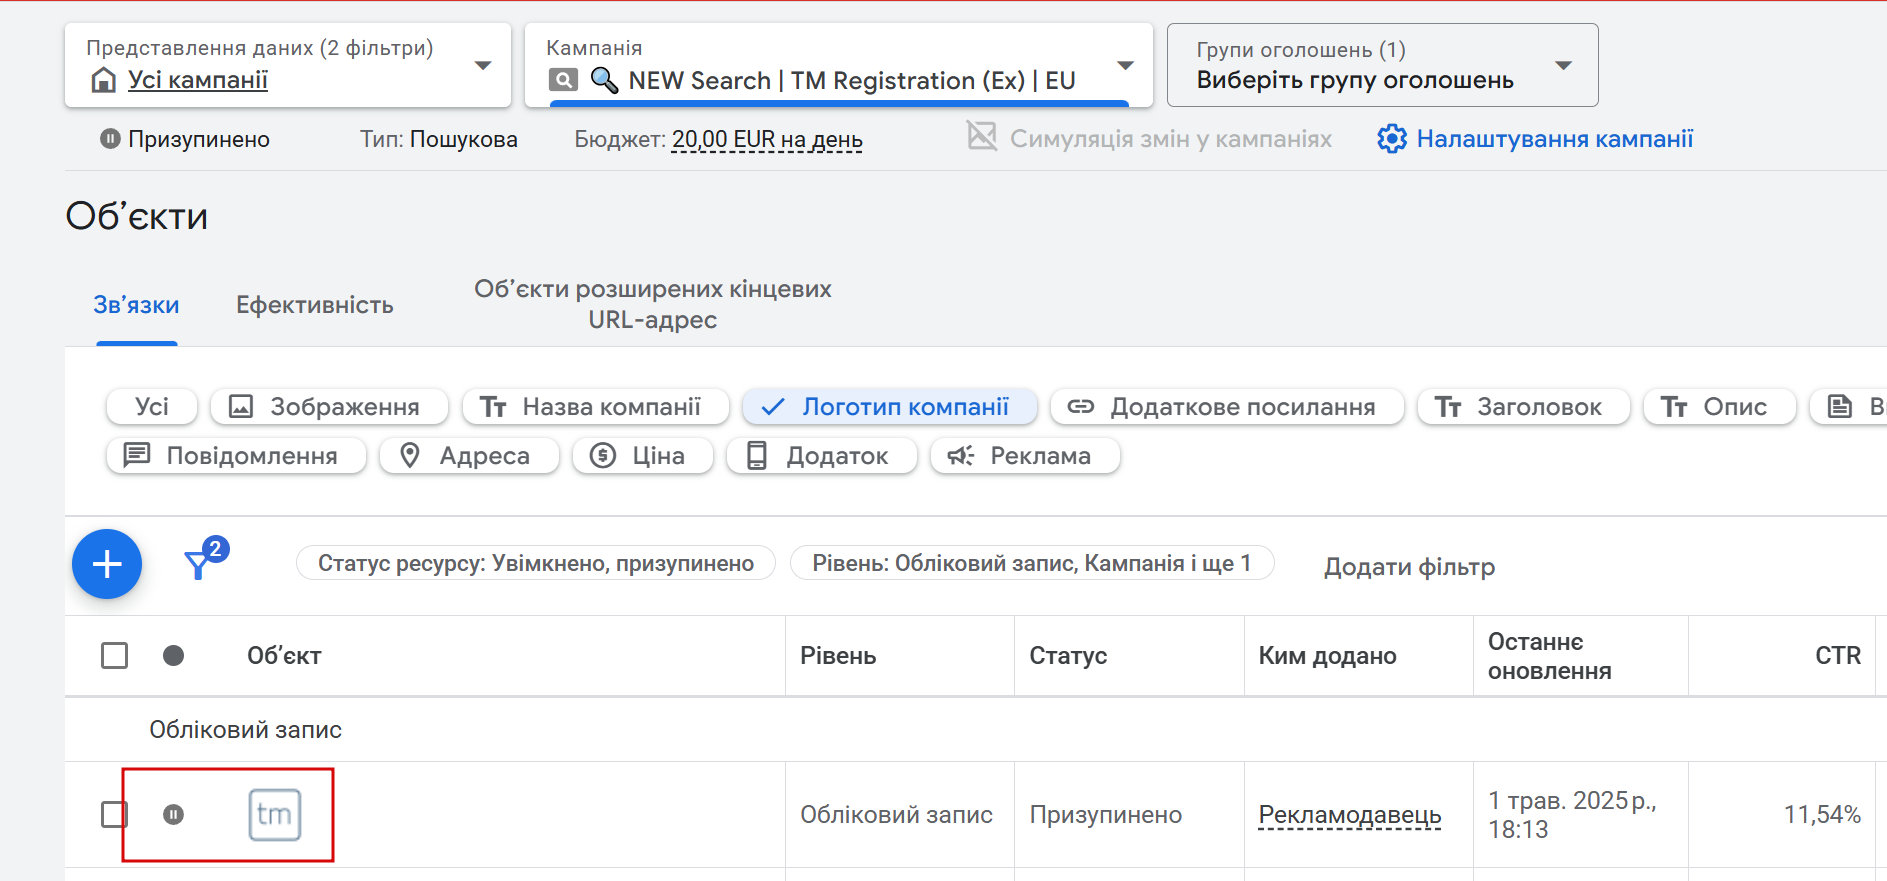Click the campaign settings gear icon

(1391, 139)
